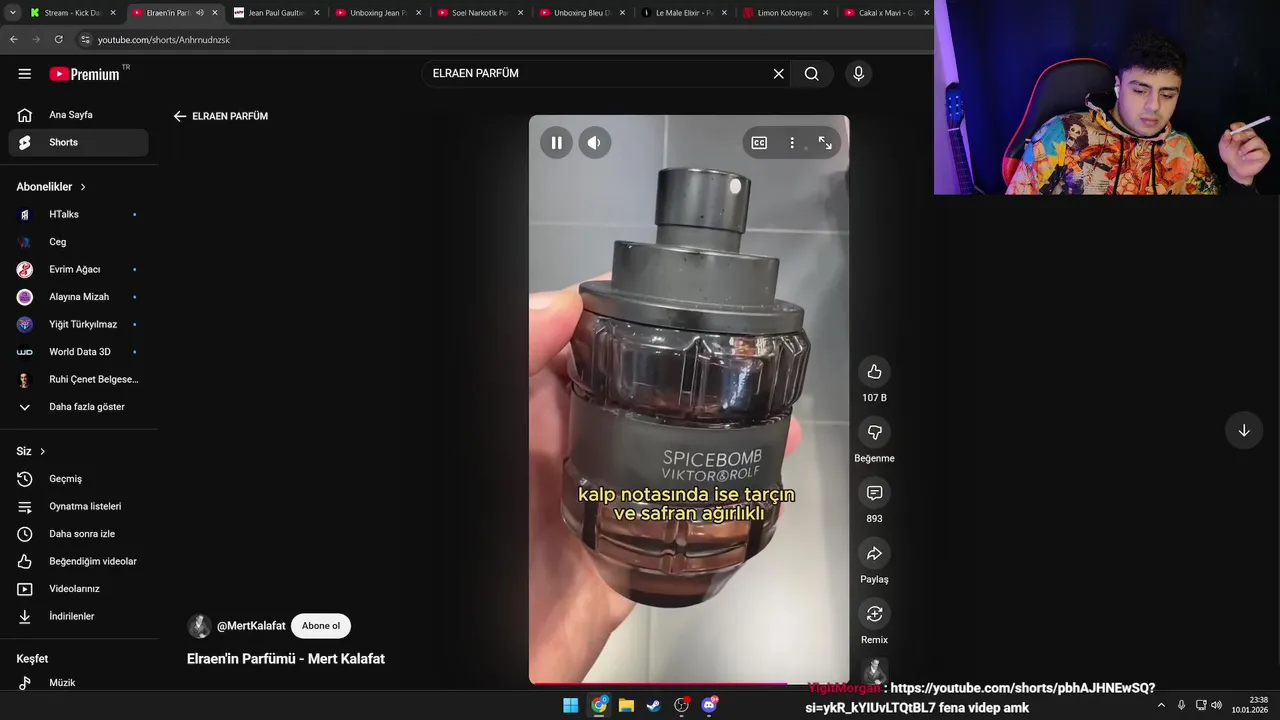Open Oynatma listeleri

pyautogui.click(x=78, y=506)
